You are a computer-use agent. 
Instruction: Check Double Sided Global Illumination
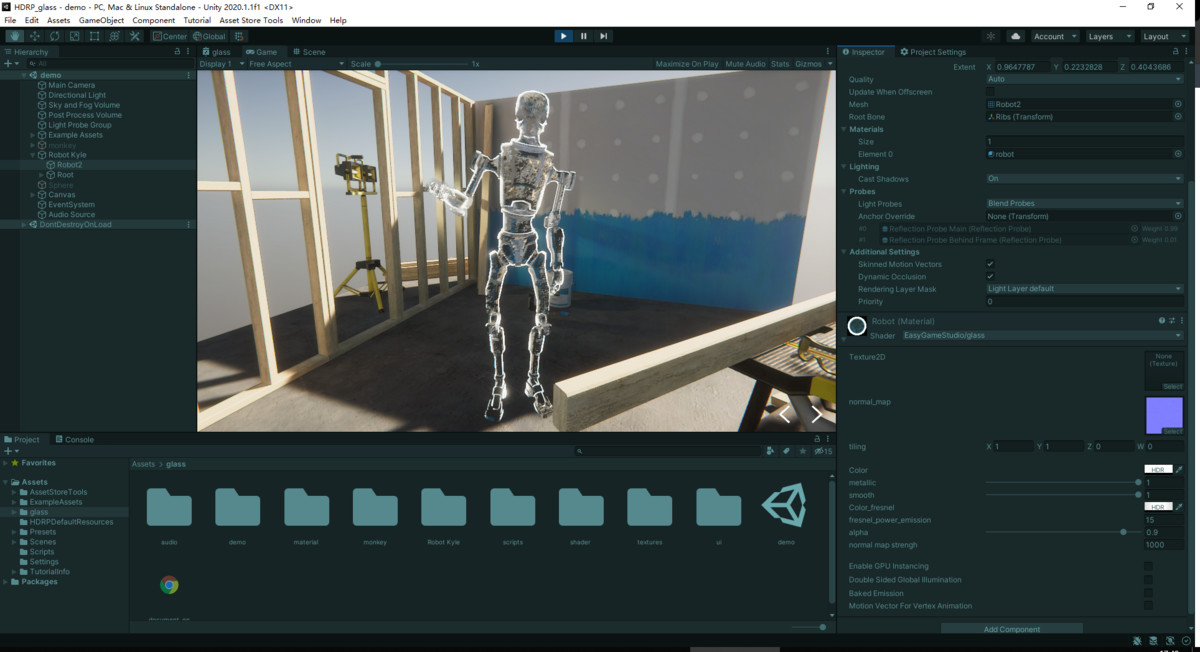click(1148, 579)
